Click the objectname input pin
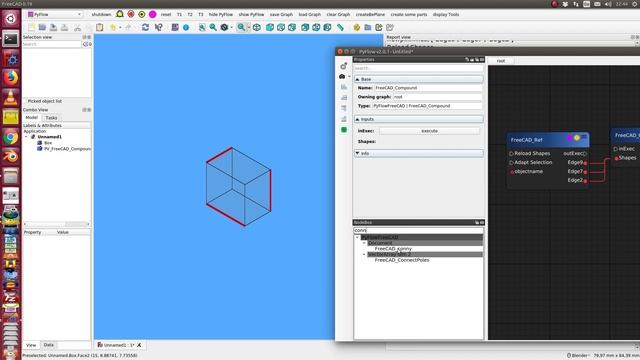Viewport: 640px width, 360px height. [511, 172]
